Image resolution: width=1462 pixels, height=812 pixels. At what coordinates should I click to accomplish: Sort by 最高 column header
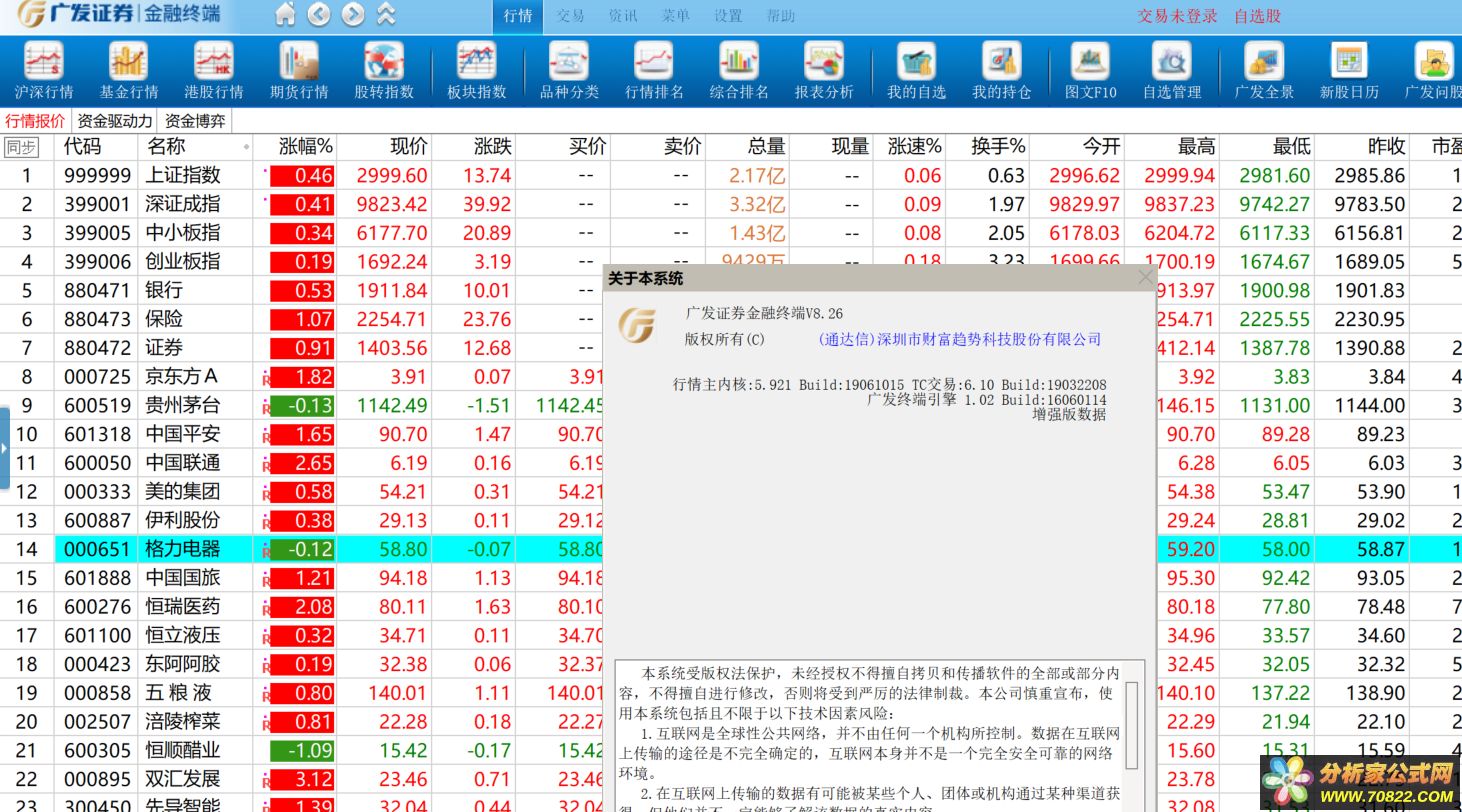[x=1196, y=147]
